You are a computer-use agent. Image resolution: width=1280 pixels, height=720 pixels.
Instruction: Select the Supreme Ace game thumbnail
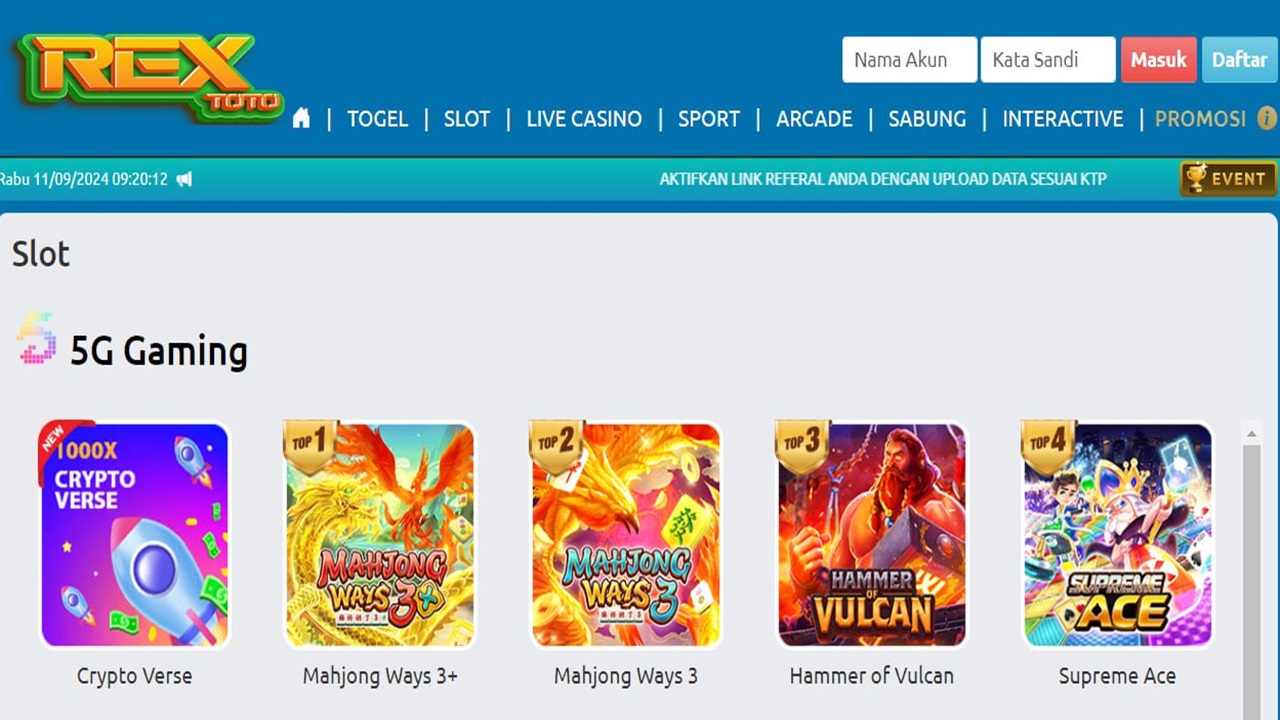point(1117,535)
